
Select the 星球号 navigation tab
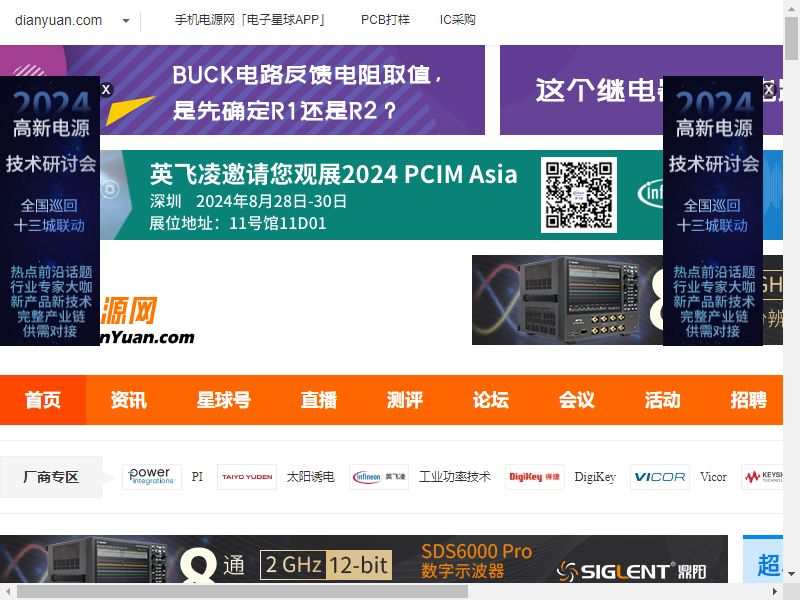[224, 400]
